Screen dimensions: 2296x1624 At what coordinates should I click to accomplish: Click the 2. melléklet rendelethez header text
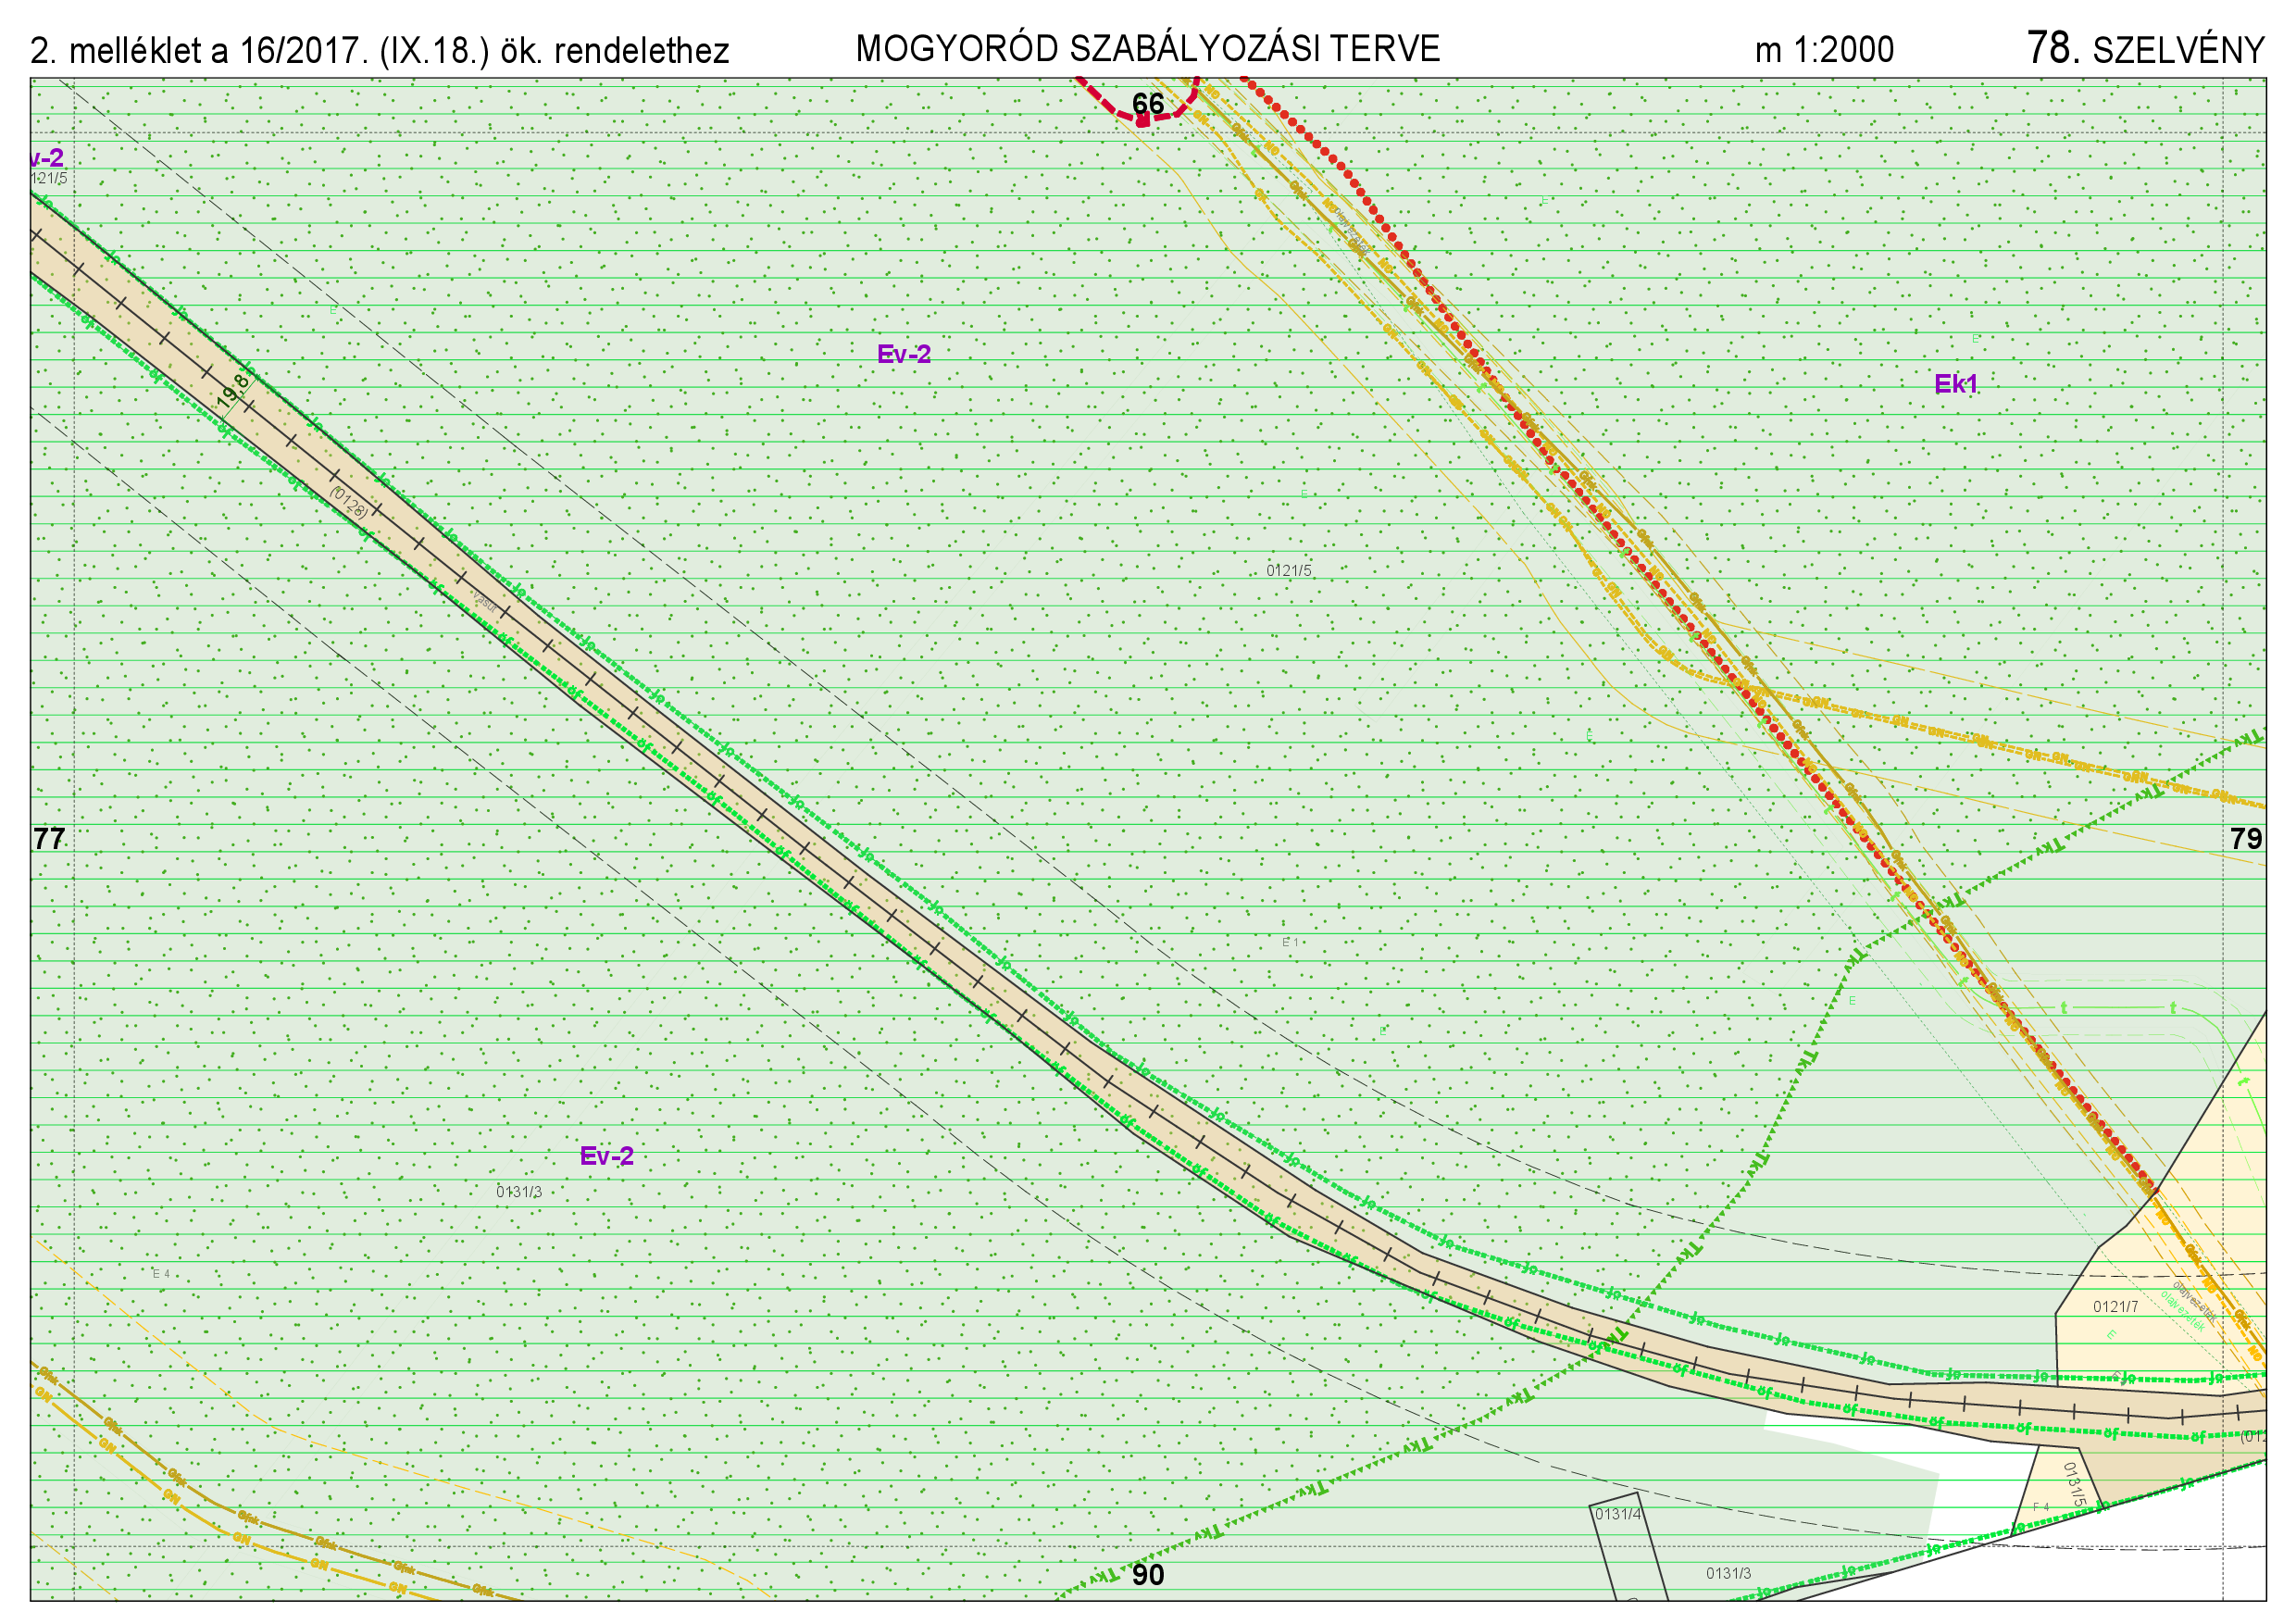379,51
